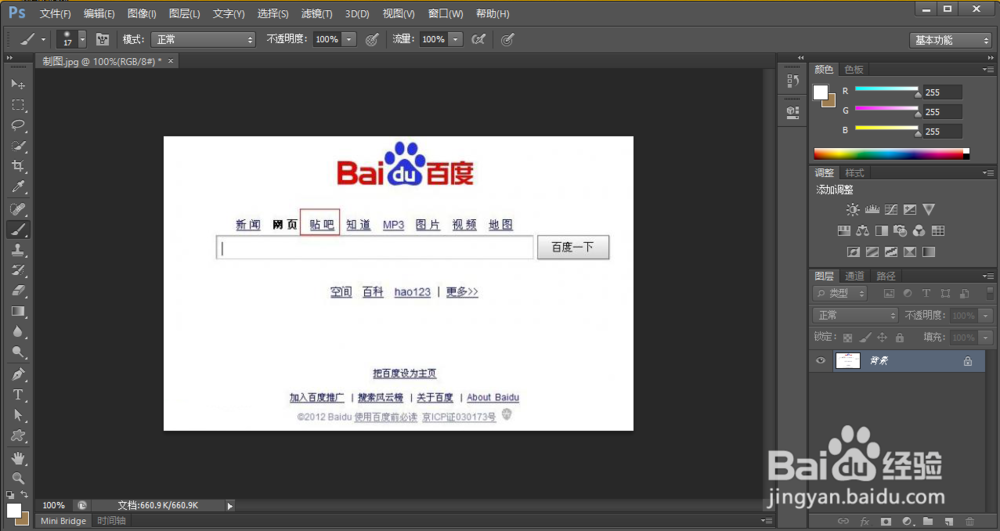Open the 基本功能 workspace dropdown
The width and height of the screenshot is (1000, 531).
[x=950, y=40]
